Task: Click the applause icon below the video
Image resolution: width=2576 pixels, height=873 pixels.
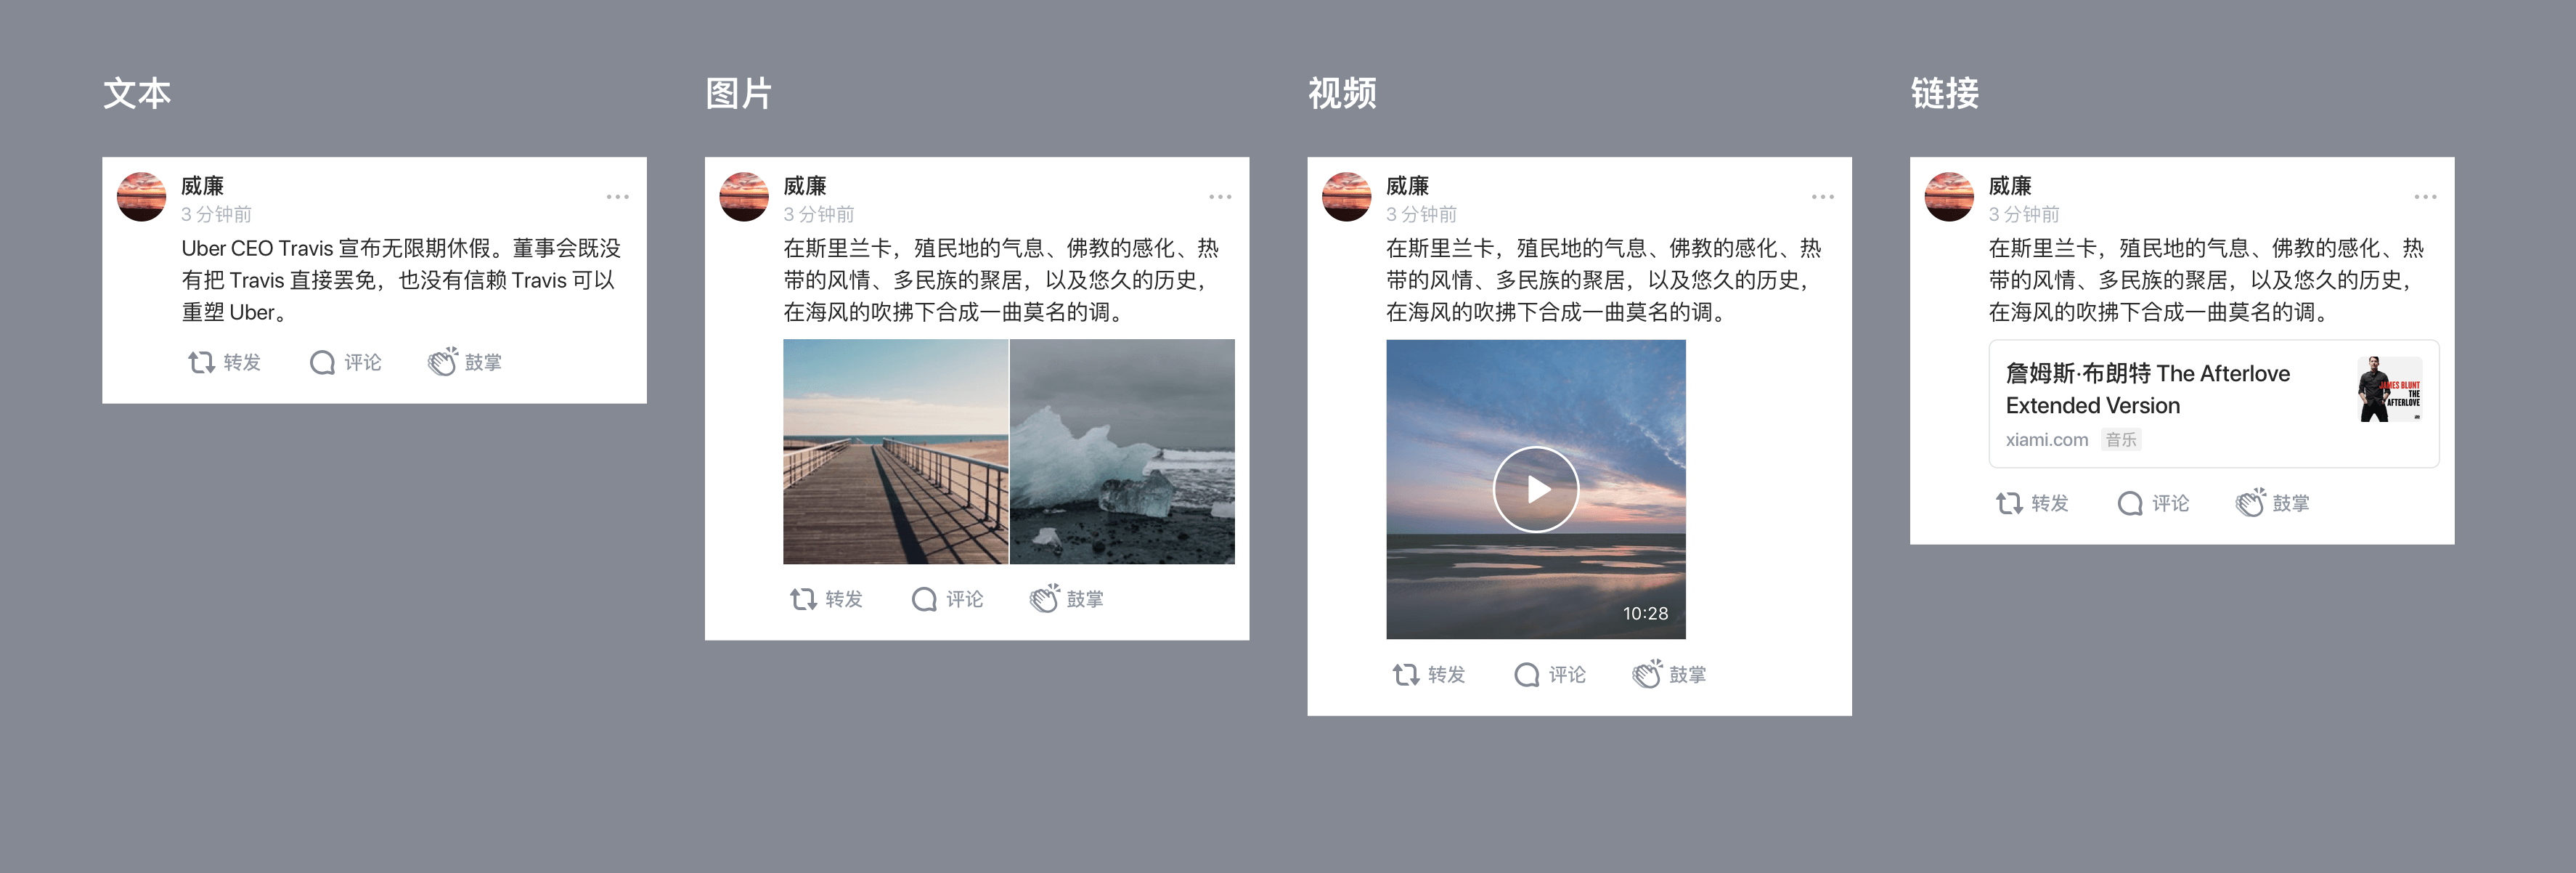Action: pyautogui.click(x=1647, y=674)
